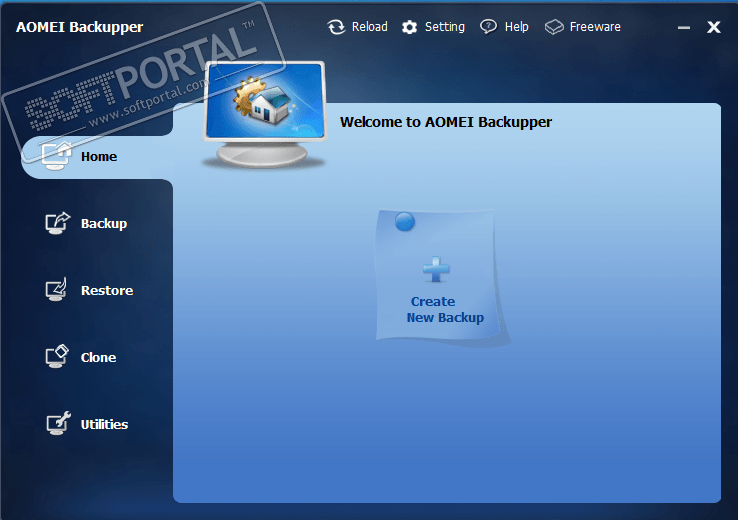Viewport: 738px width, 520px height.
Task: Open the Setting gear icon
Action: tap(409, 27)
